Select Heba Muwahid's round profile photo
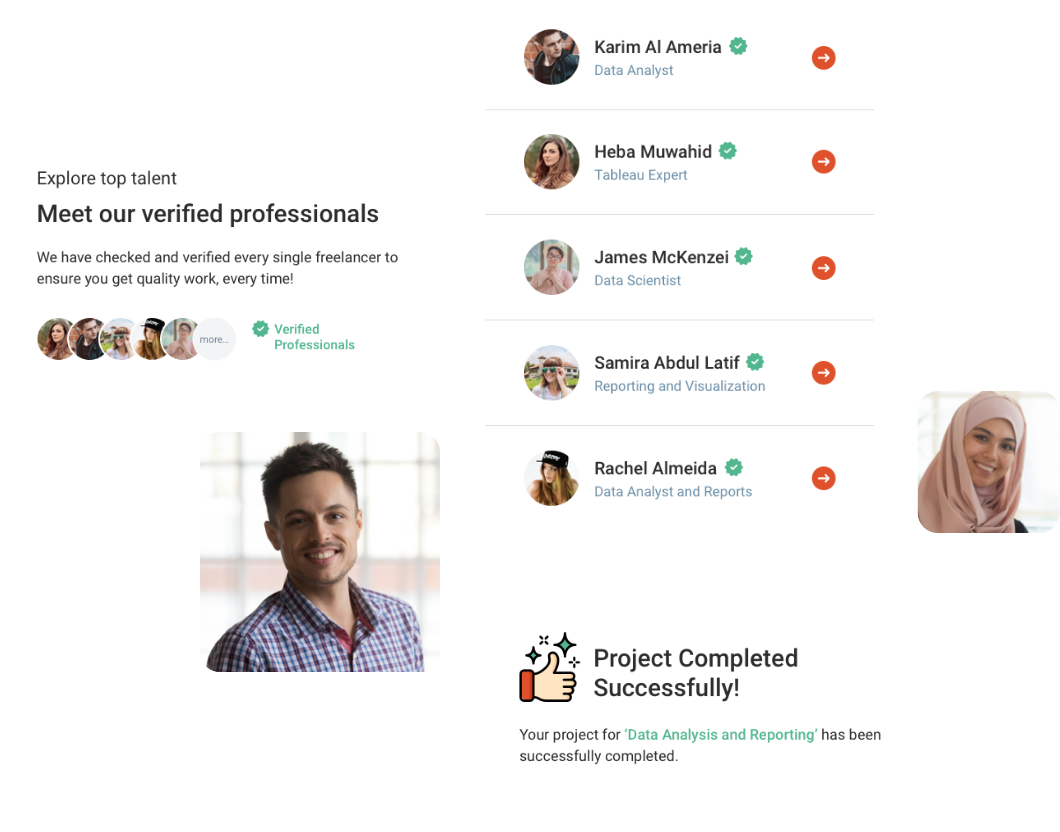The image size is (1060, 832). [552, 162]
